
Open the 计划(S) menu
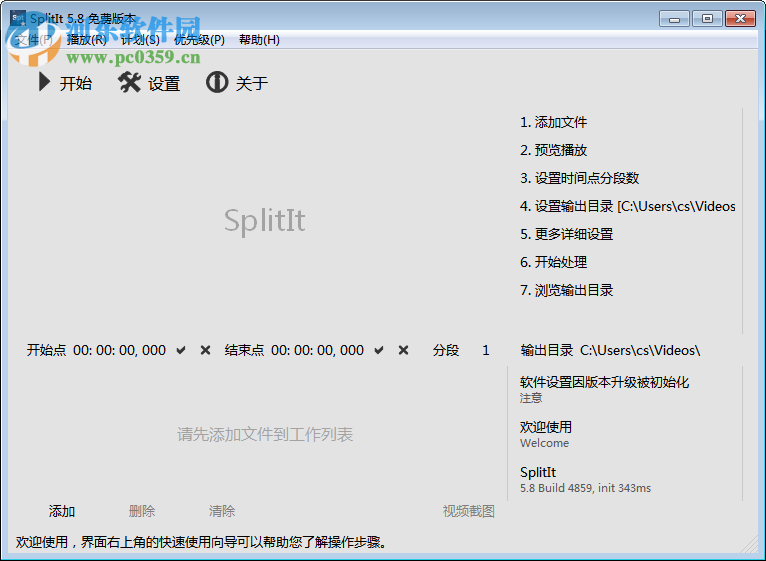140,40
